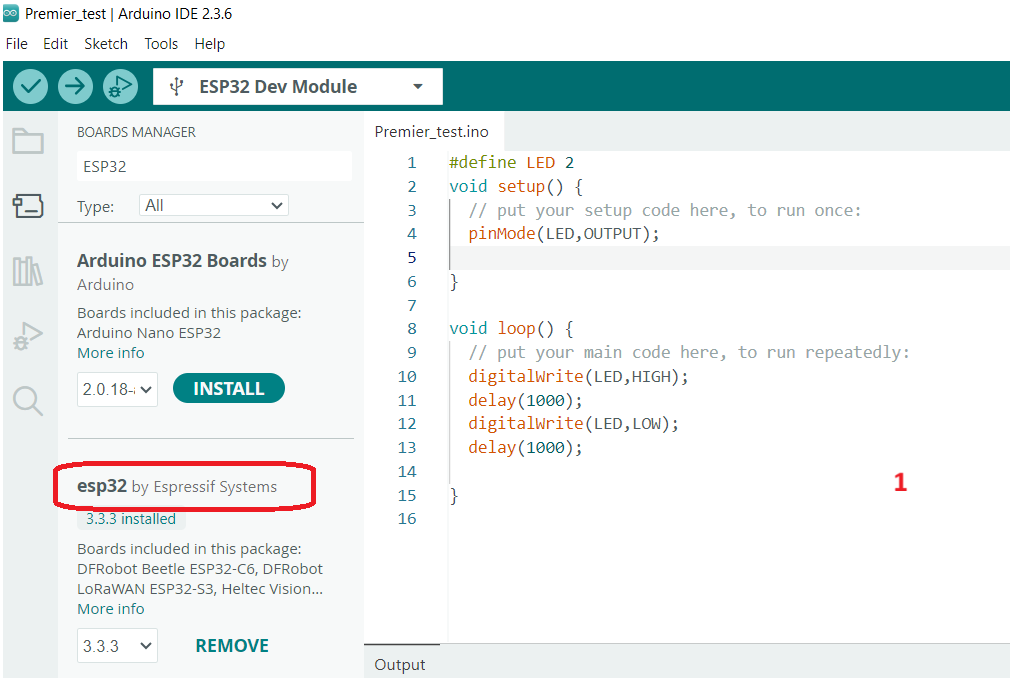This screenshot has width=1010, height=680.
Task: Open the Debug sidebar icon
Action: [28, 336]
